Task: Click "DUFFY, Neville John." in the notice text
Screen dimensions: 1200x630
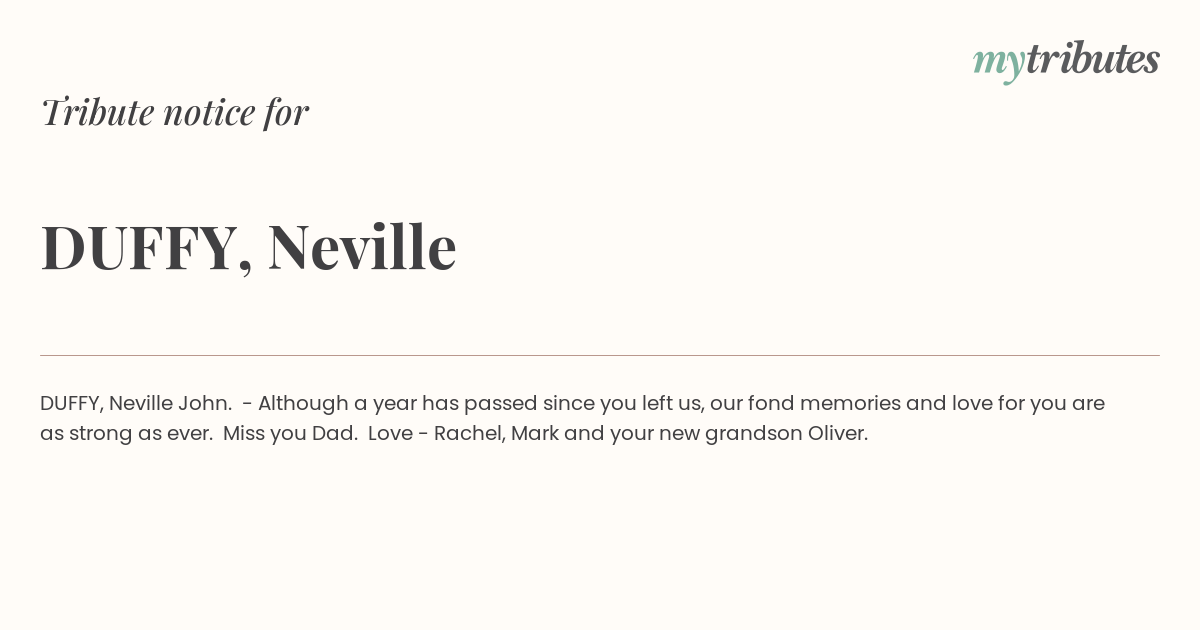Action: tap(136, 403)
